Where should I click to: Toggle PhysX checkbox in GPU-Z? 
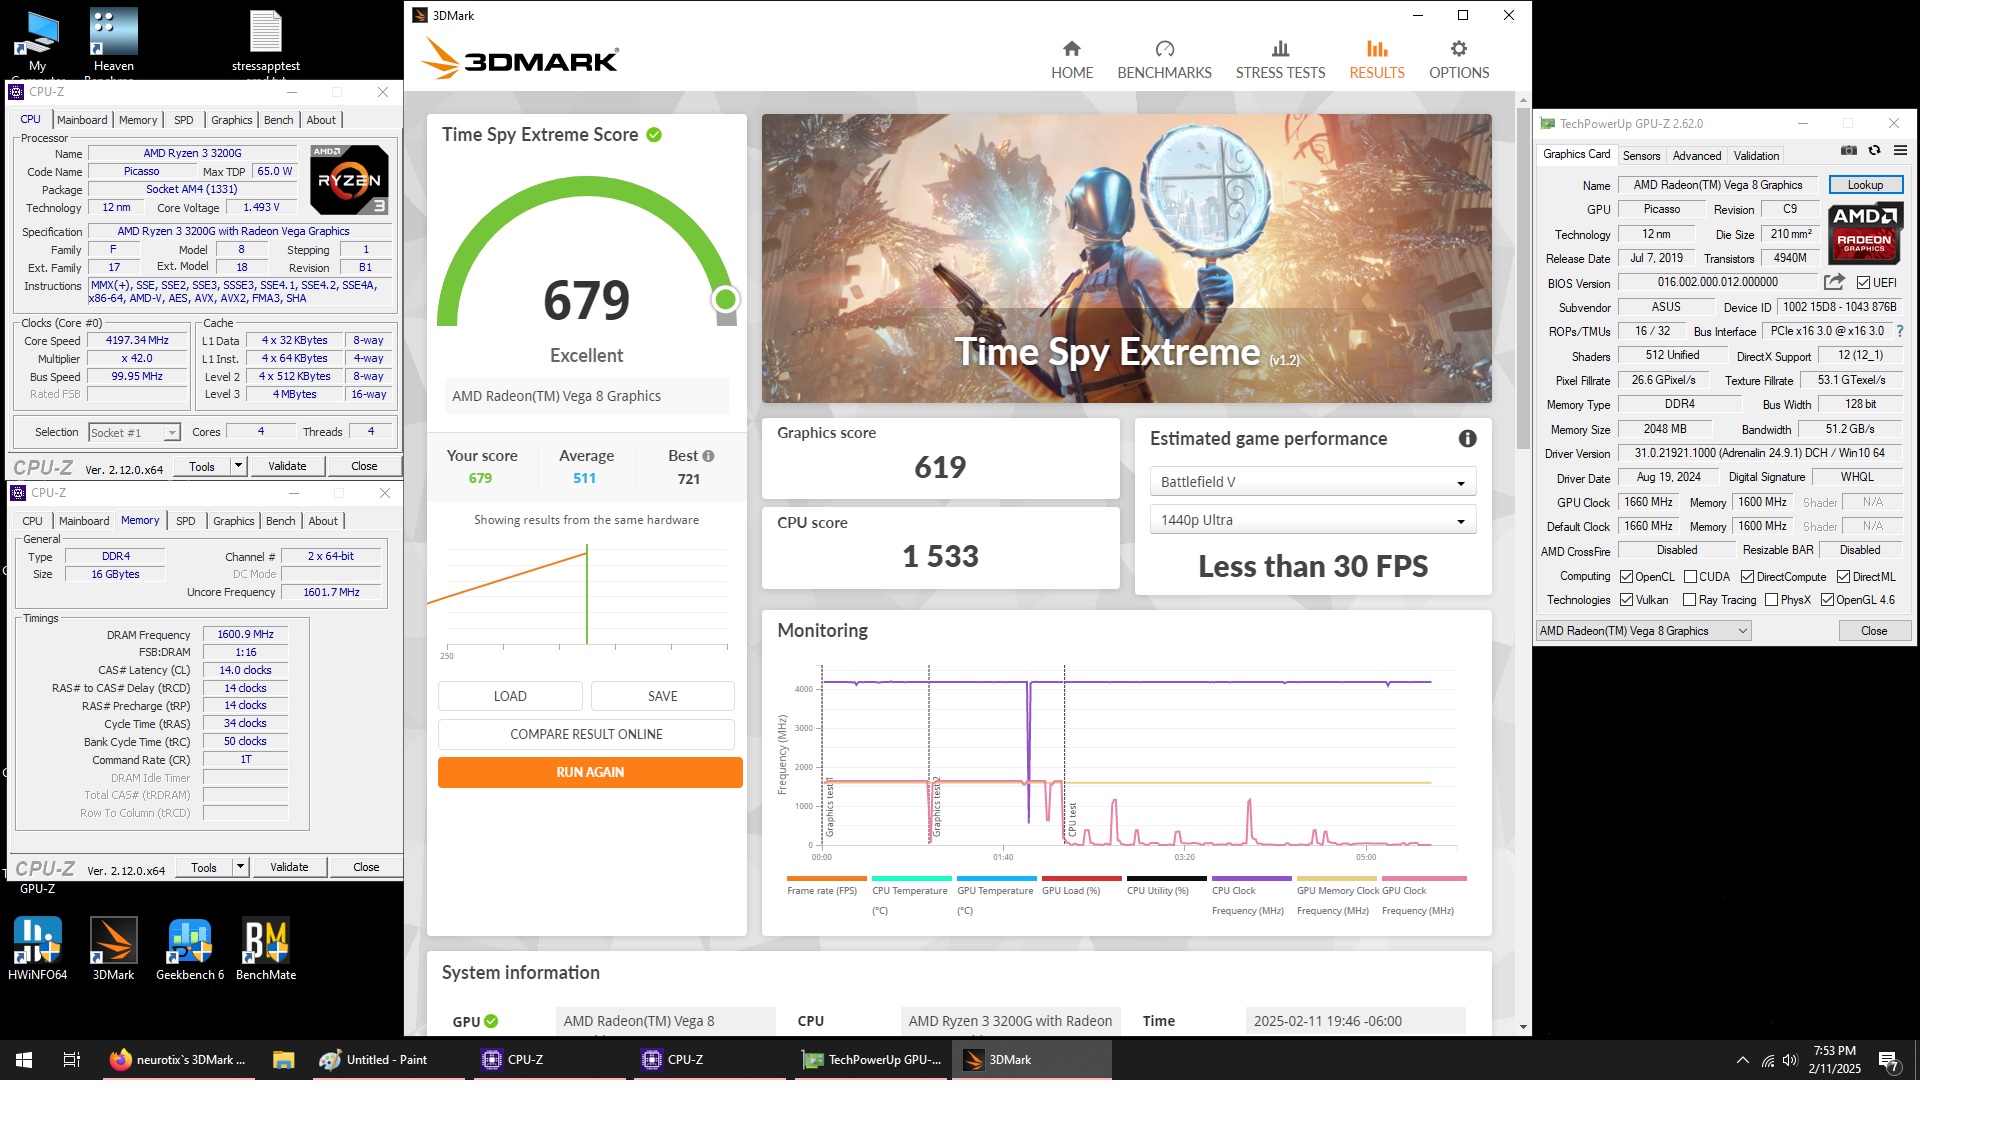[x=1772, y=600]
